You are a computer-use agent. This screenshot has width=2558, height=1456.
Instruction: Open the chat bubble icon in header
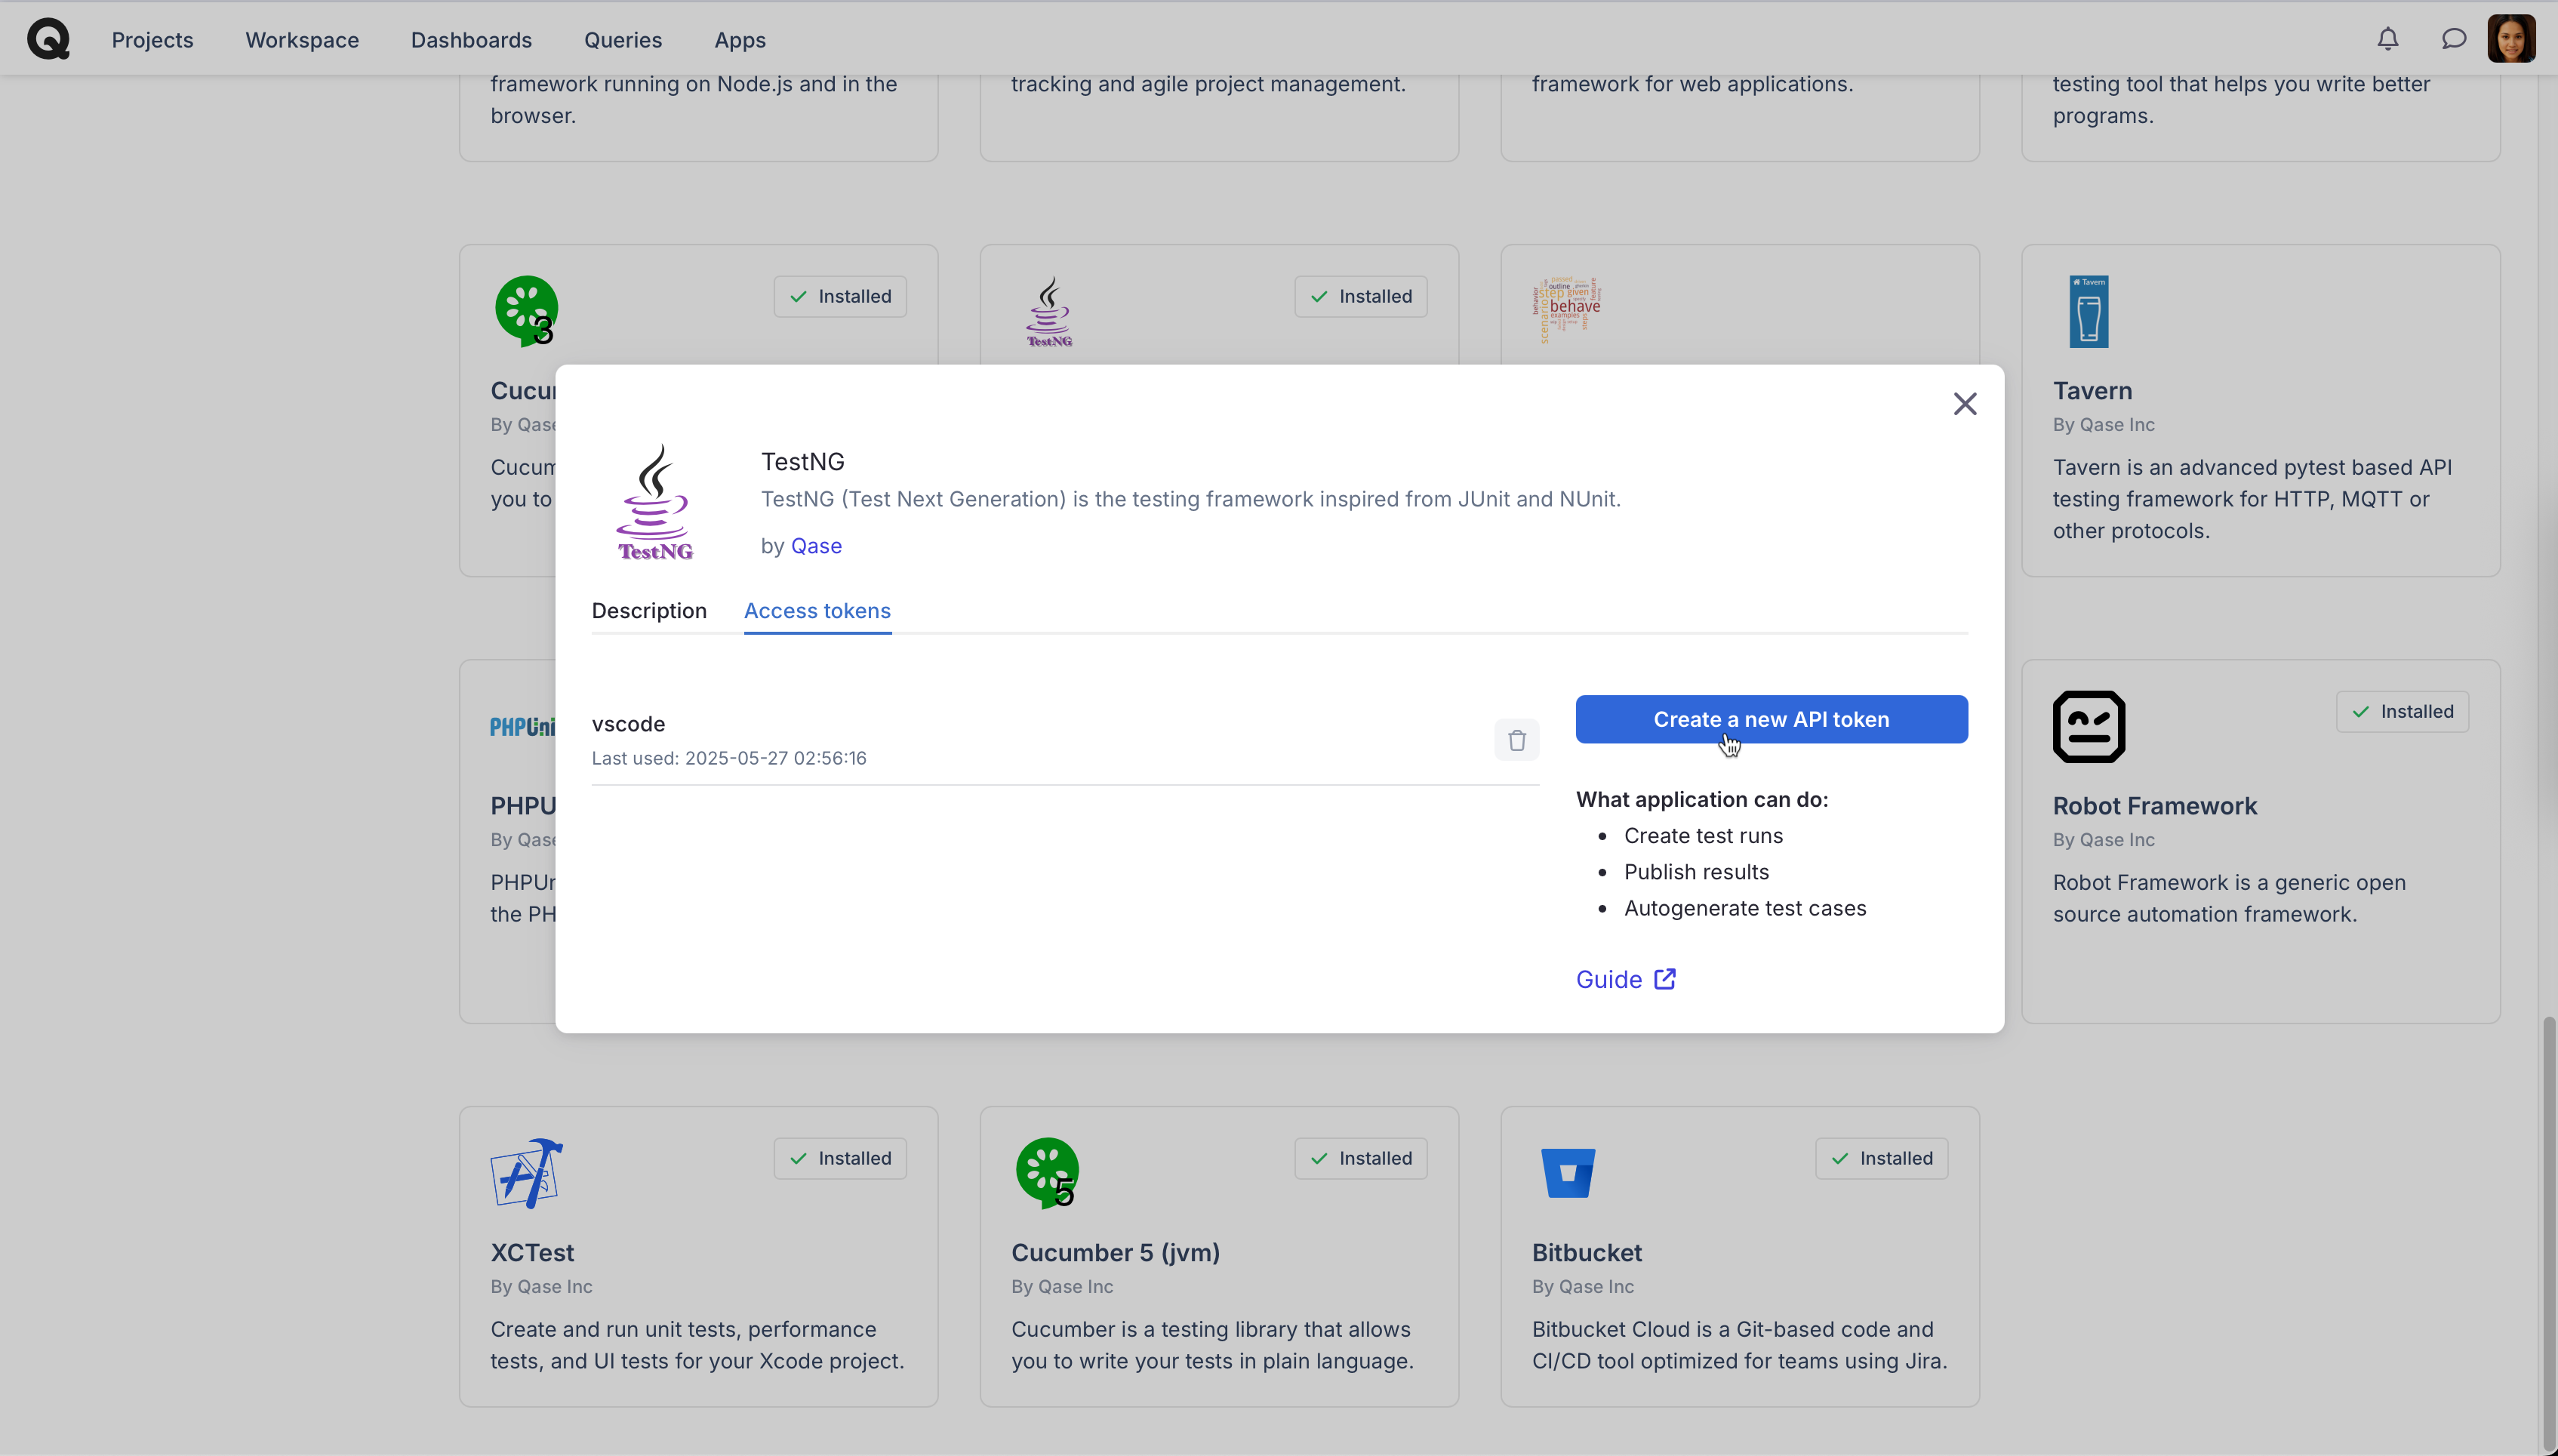click(2453, 39)
